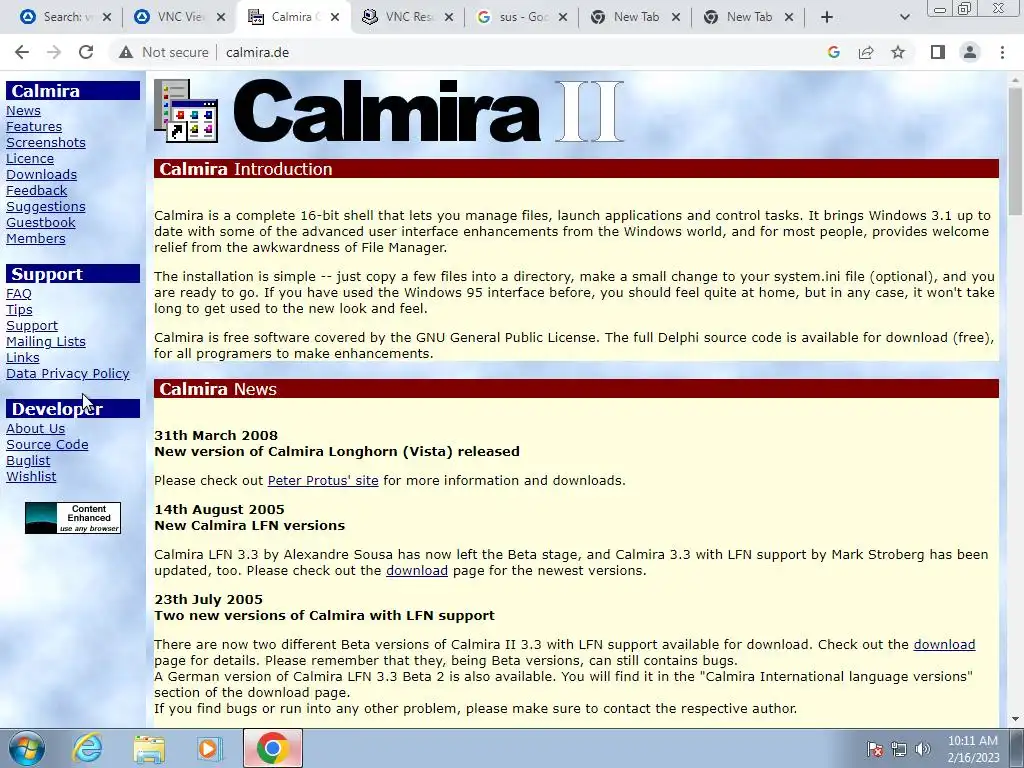Image resolution: width=1024 pixels, height=768 pixels.
Task: Open a new tab with the plus button
Action: point(827,17)
